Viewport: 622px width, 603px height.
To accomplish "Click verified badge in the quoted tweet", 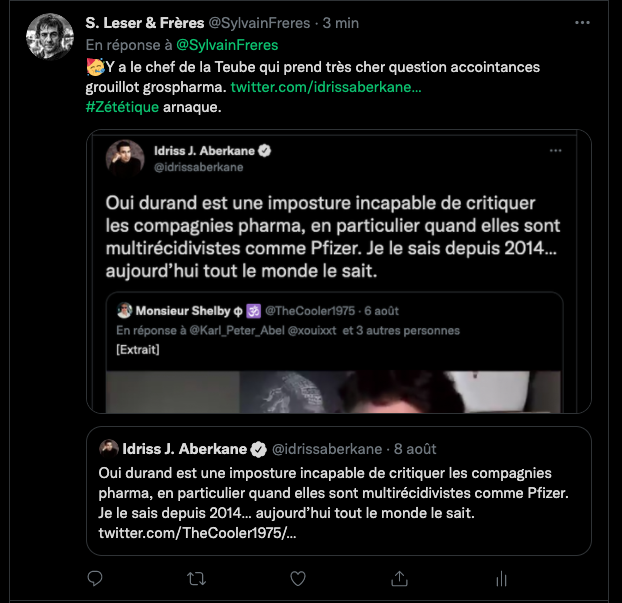I will click(x=258, y=449).
